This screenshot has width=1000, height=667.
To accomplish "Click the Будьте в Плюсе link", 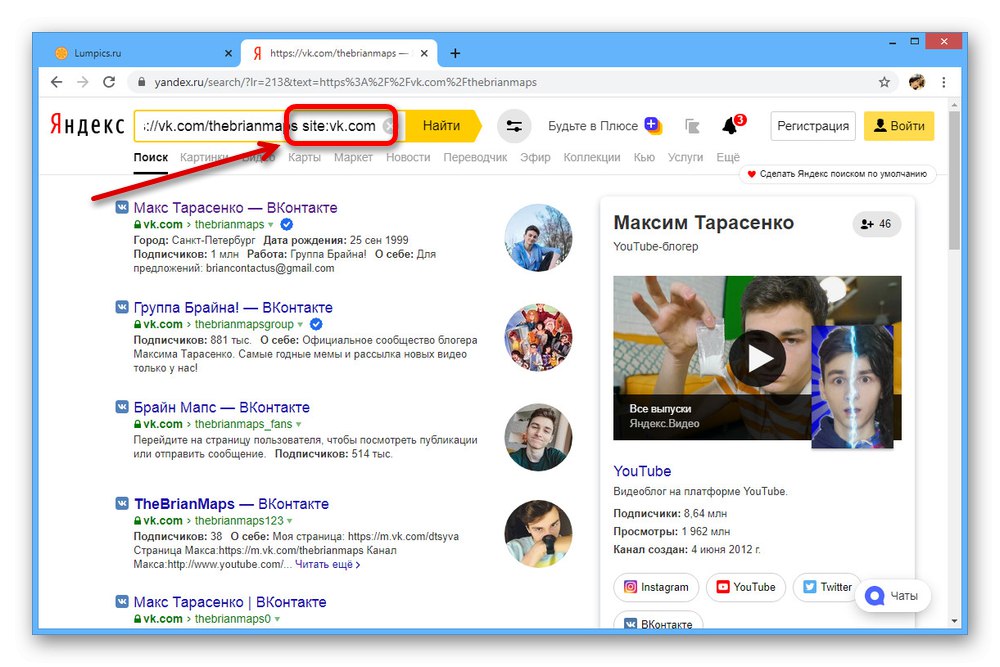I will [x=592, y=126].
